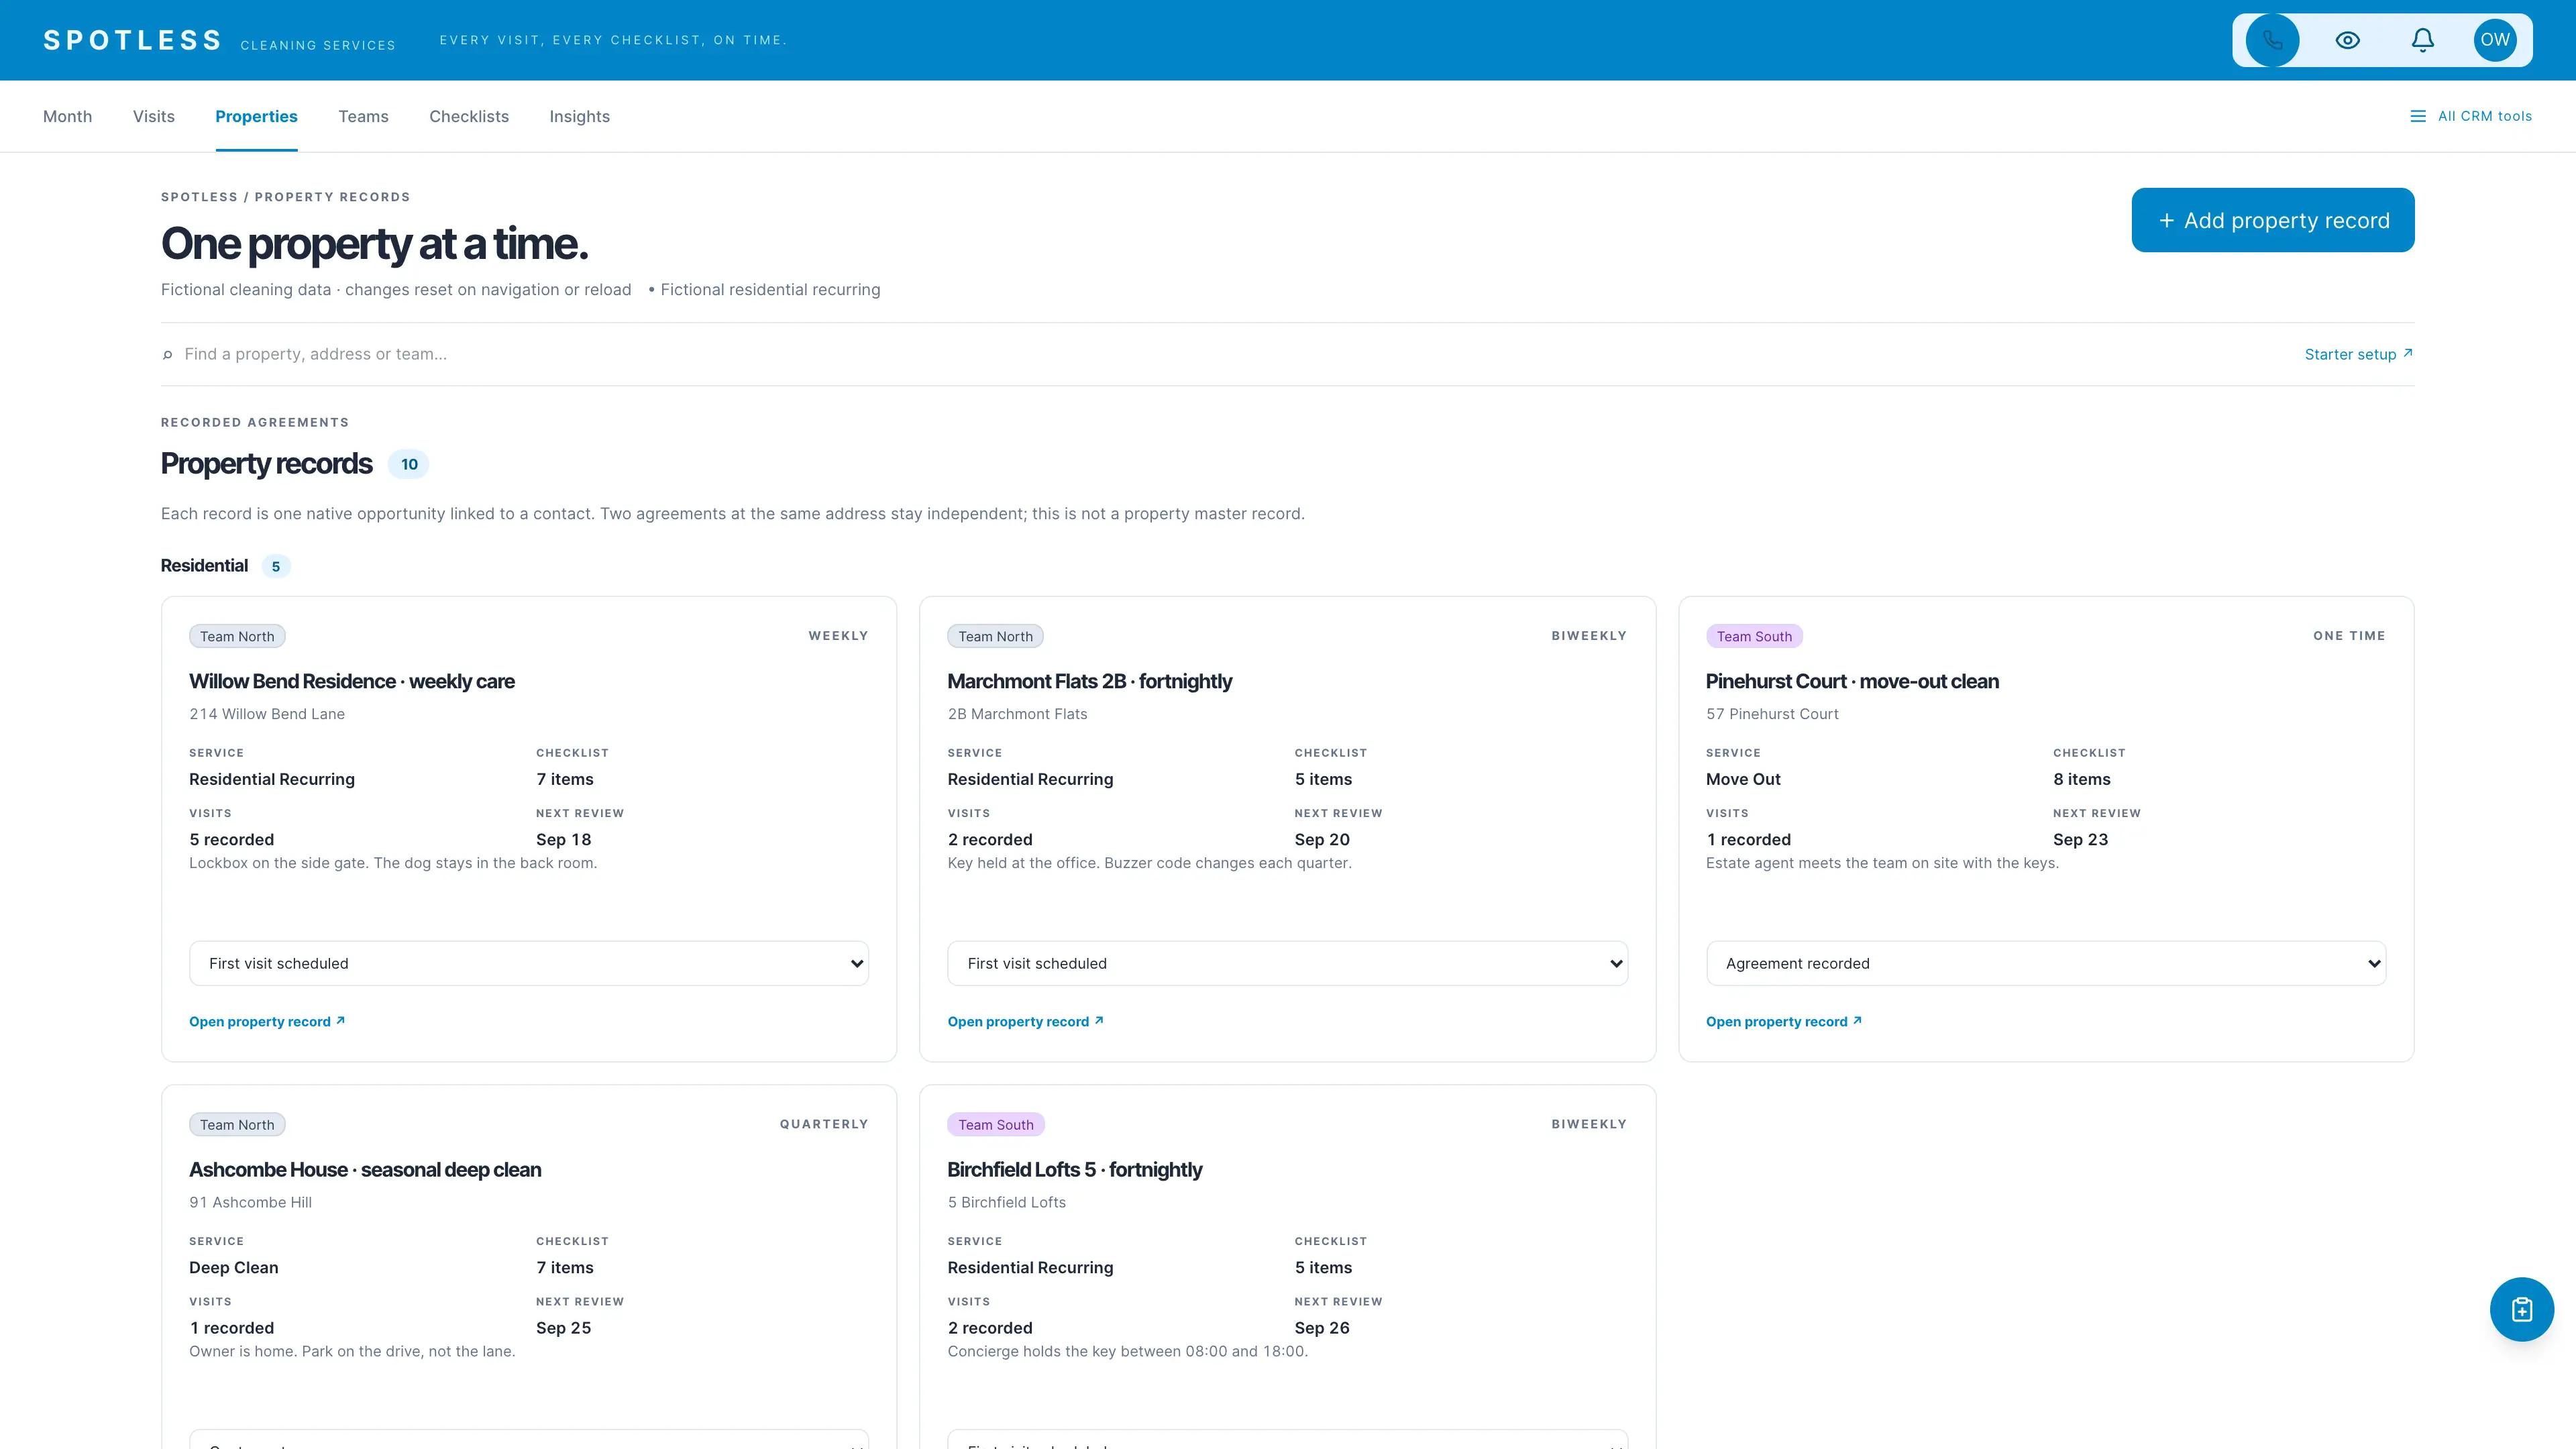This screenshot has height=1449, width=2576.
Task: Click the Sep 26 next review date
Action: (x=1322, y=1327)
